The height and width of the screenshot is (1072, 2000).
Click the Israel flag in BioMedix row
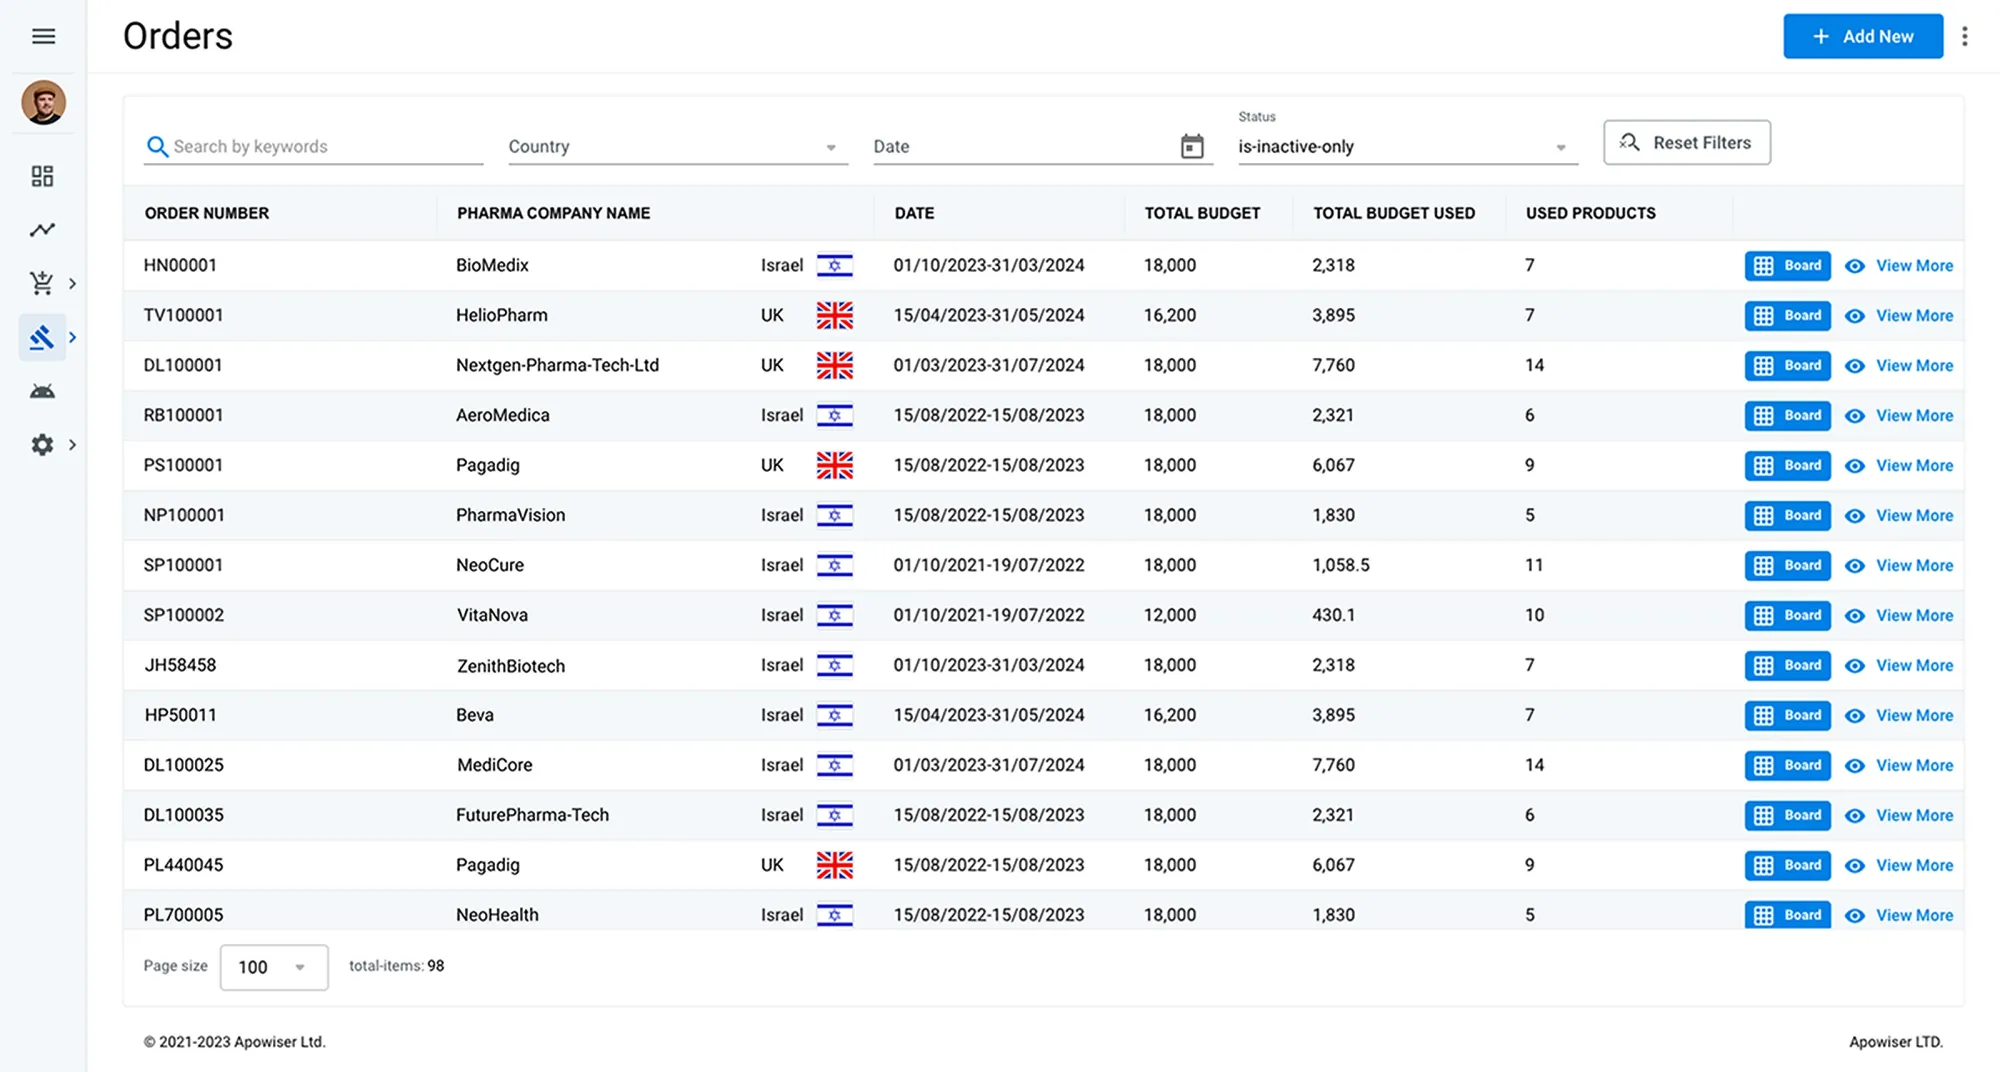click(x=835, y=265)
